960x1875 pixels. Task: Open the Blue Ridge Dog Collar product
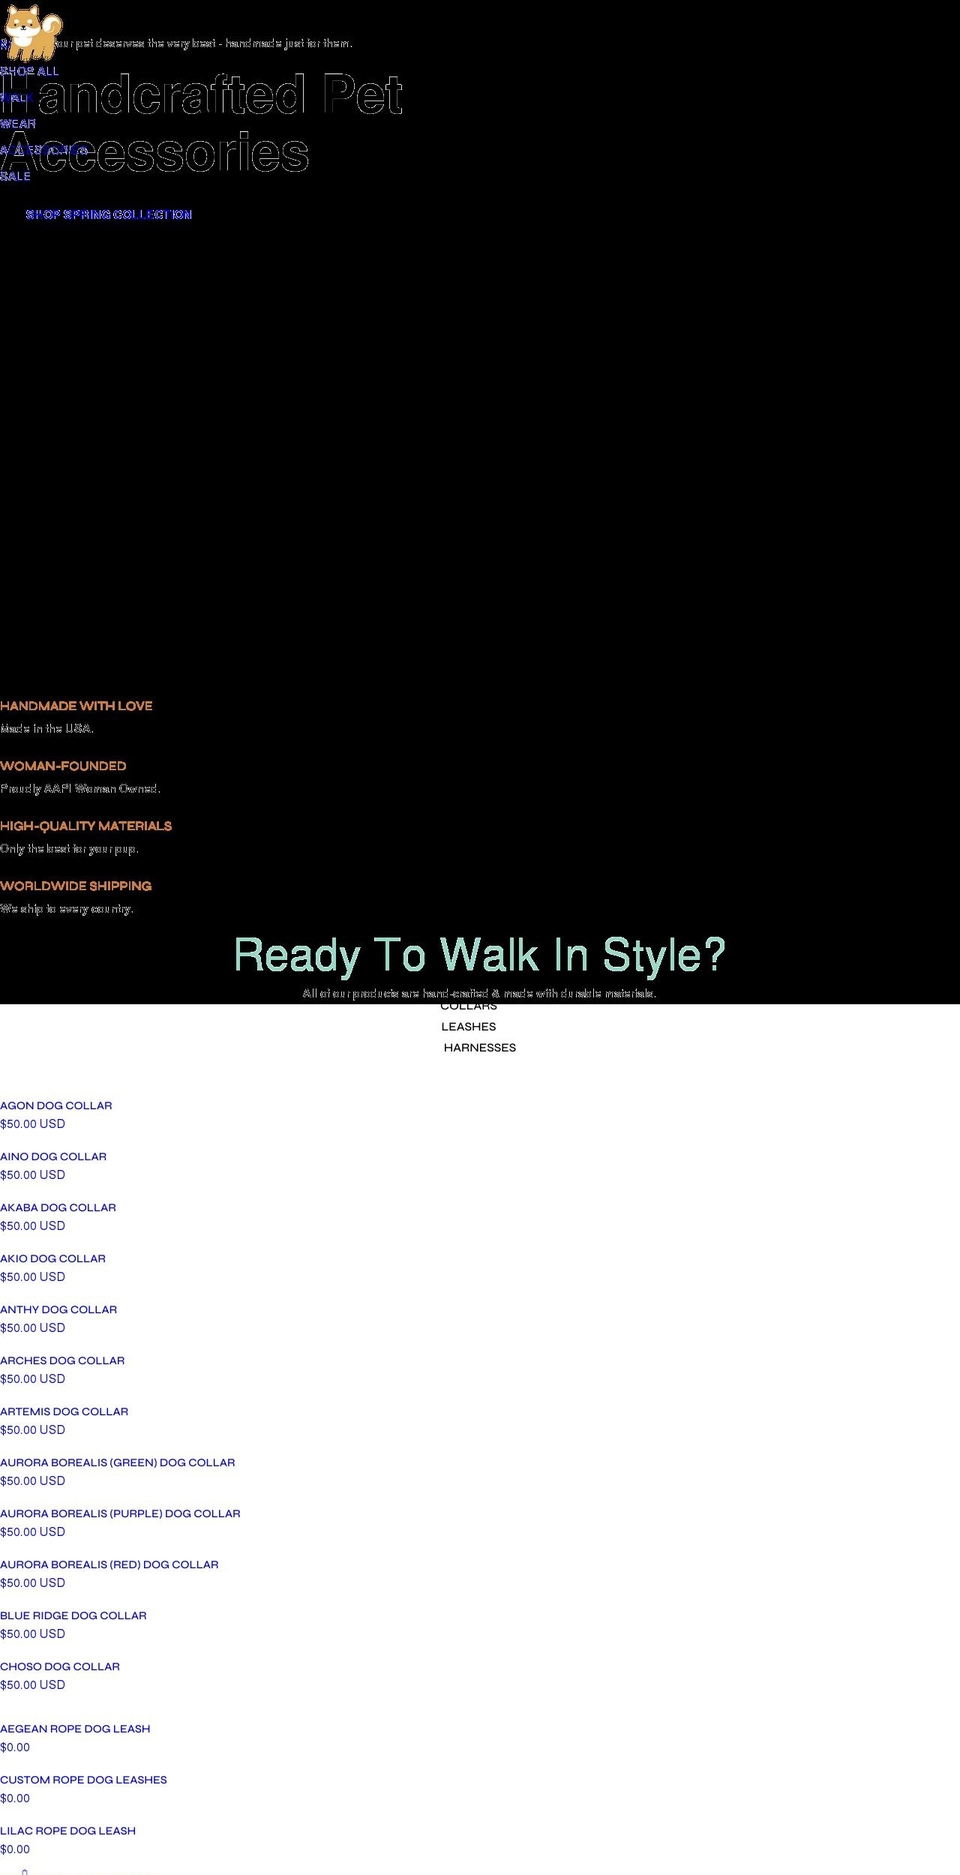click(x=73, y=1616)
